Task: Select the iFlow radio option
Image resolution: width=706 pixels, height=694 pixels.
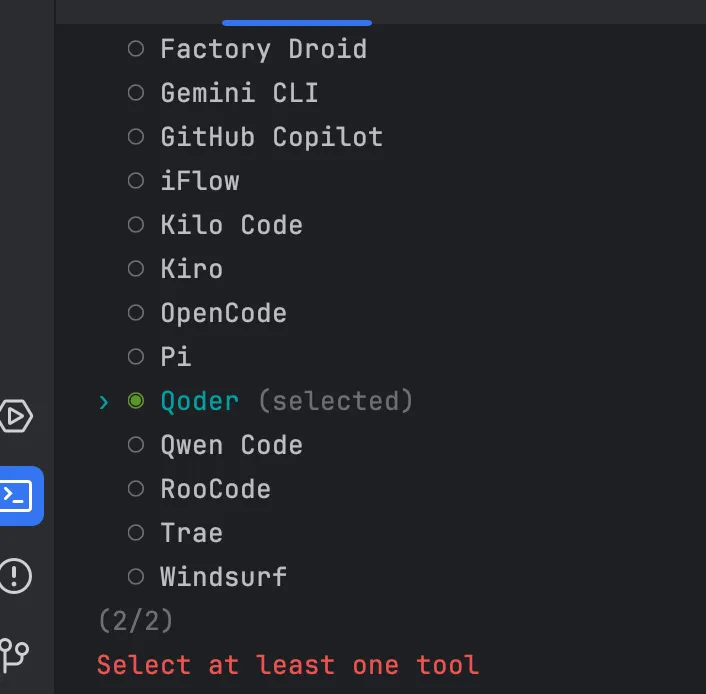Action: (137, 181)
